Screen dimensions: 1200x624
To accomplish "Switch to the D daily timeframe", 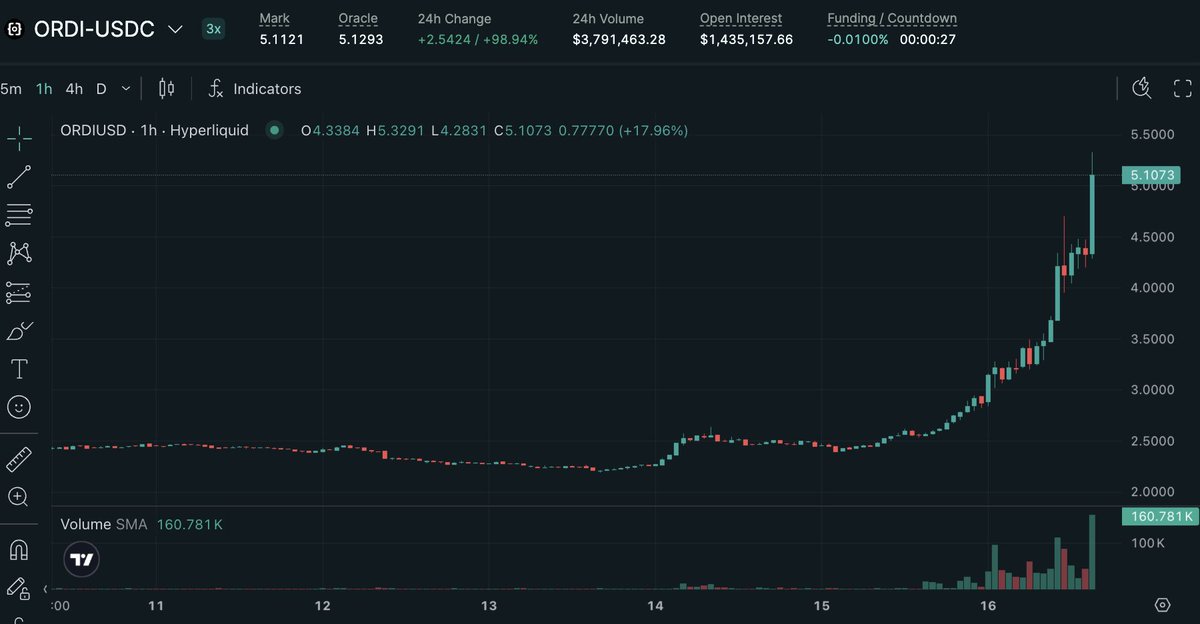I will (x=101, y=89).
